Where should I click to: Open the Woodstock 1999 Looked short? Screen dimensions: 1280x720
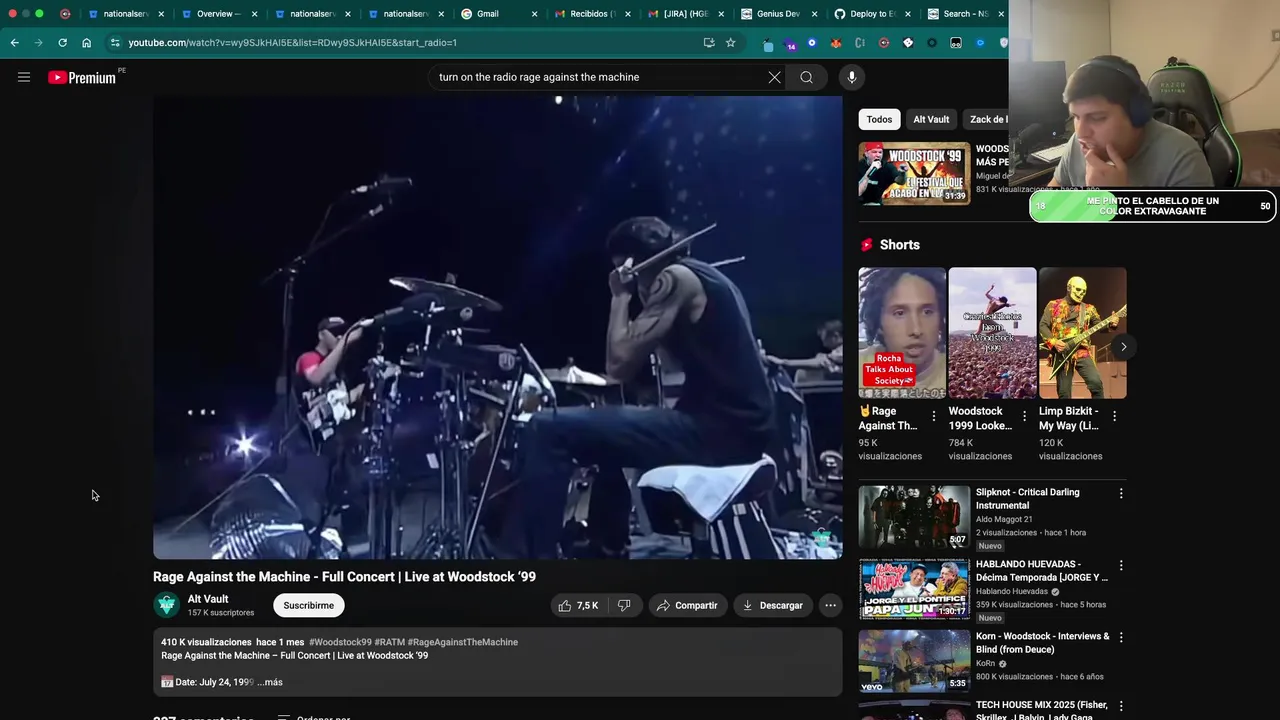click(992, 333)
